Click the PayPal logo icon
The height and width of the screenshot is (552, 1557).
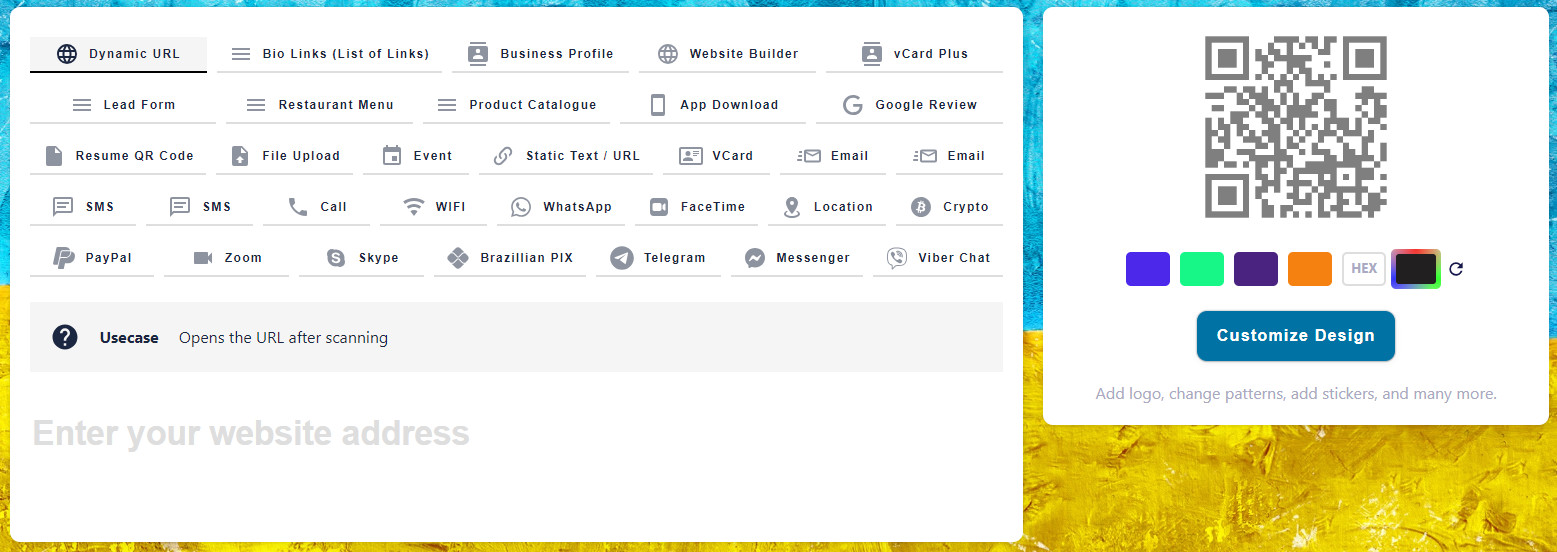pos(64,258)
